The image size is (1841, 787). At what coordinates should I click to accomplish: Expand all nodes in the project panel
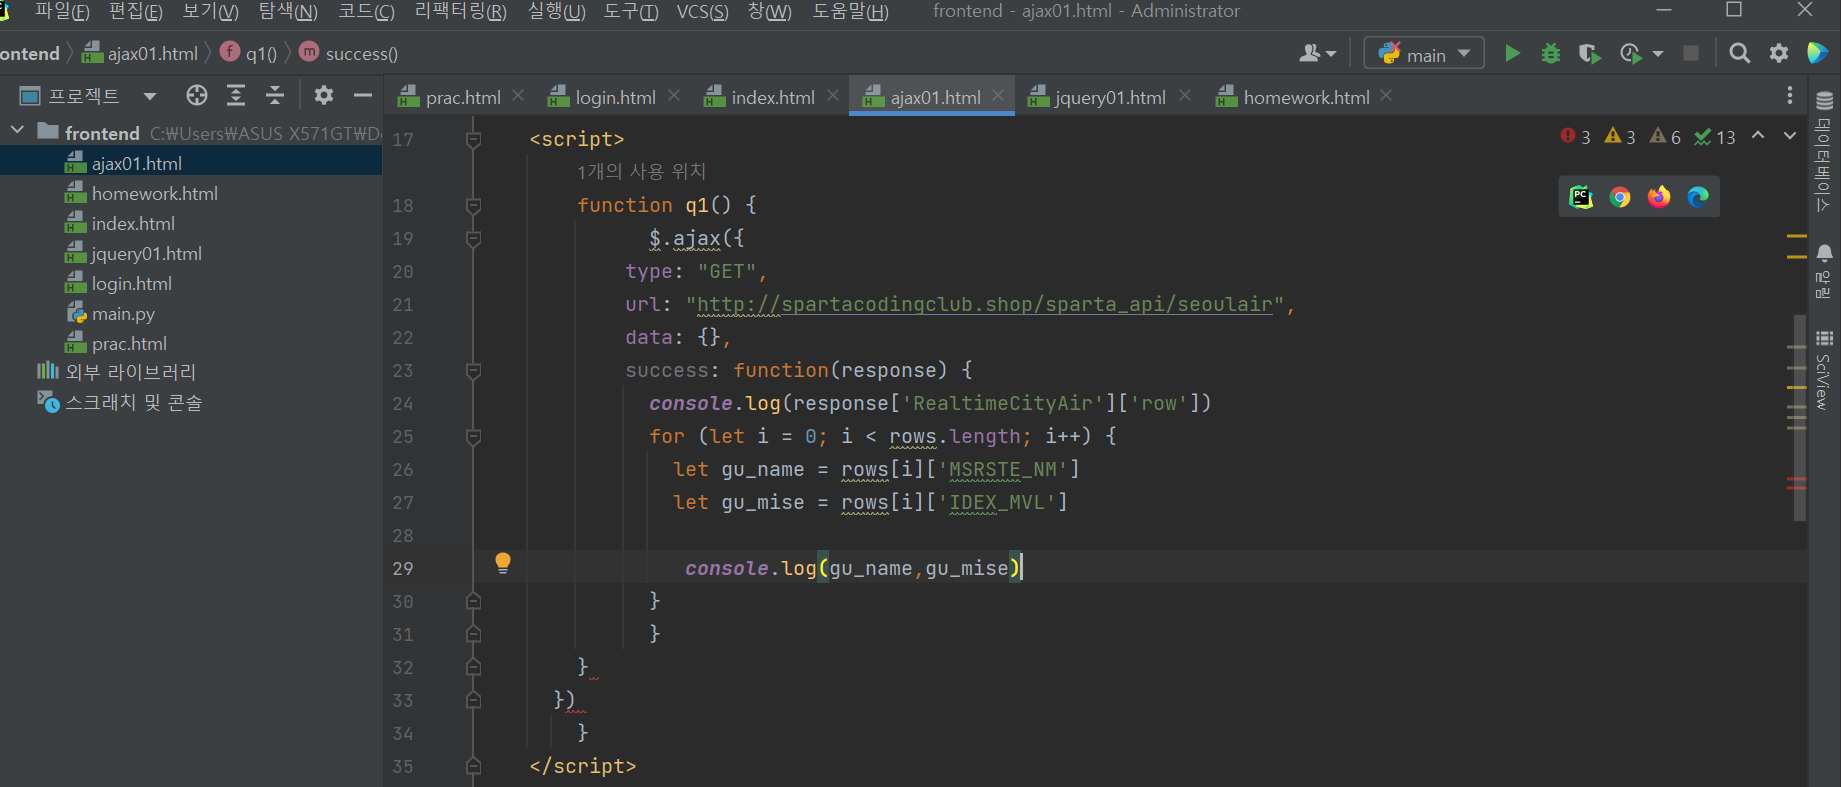click(236, 95)
